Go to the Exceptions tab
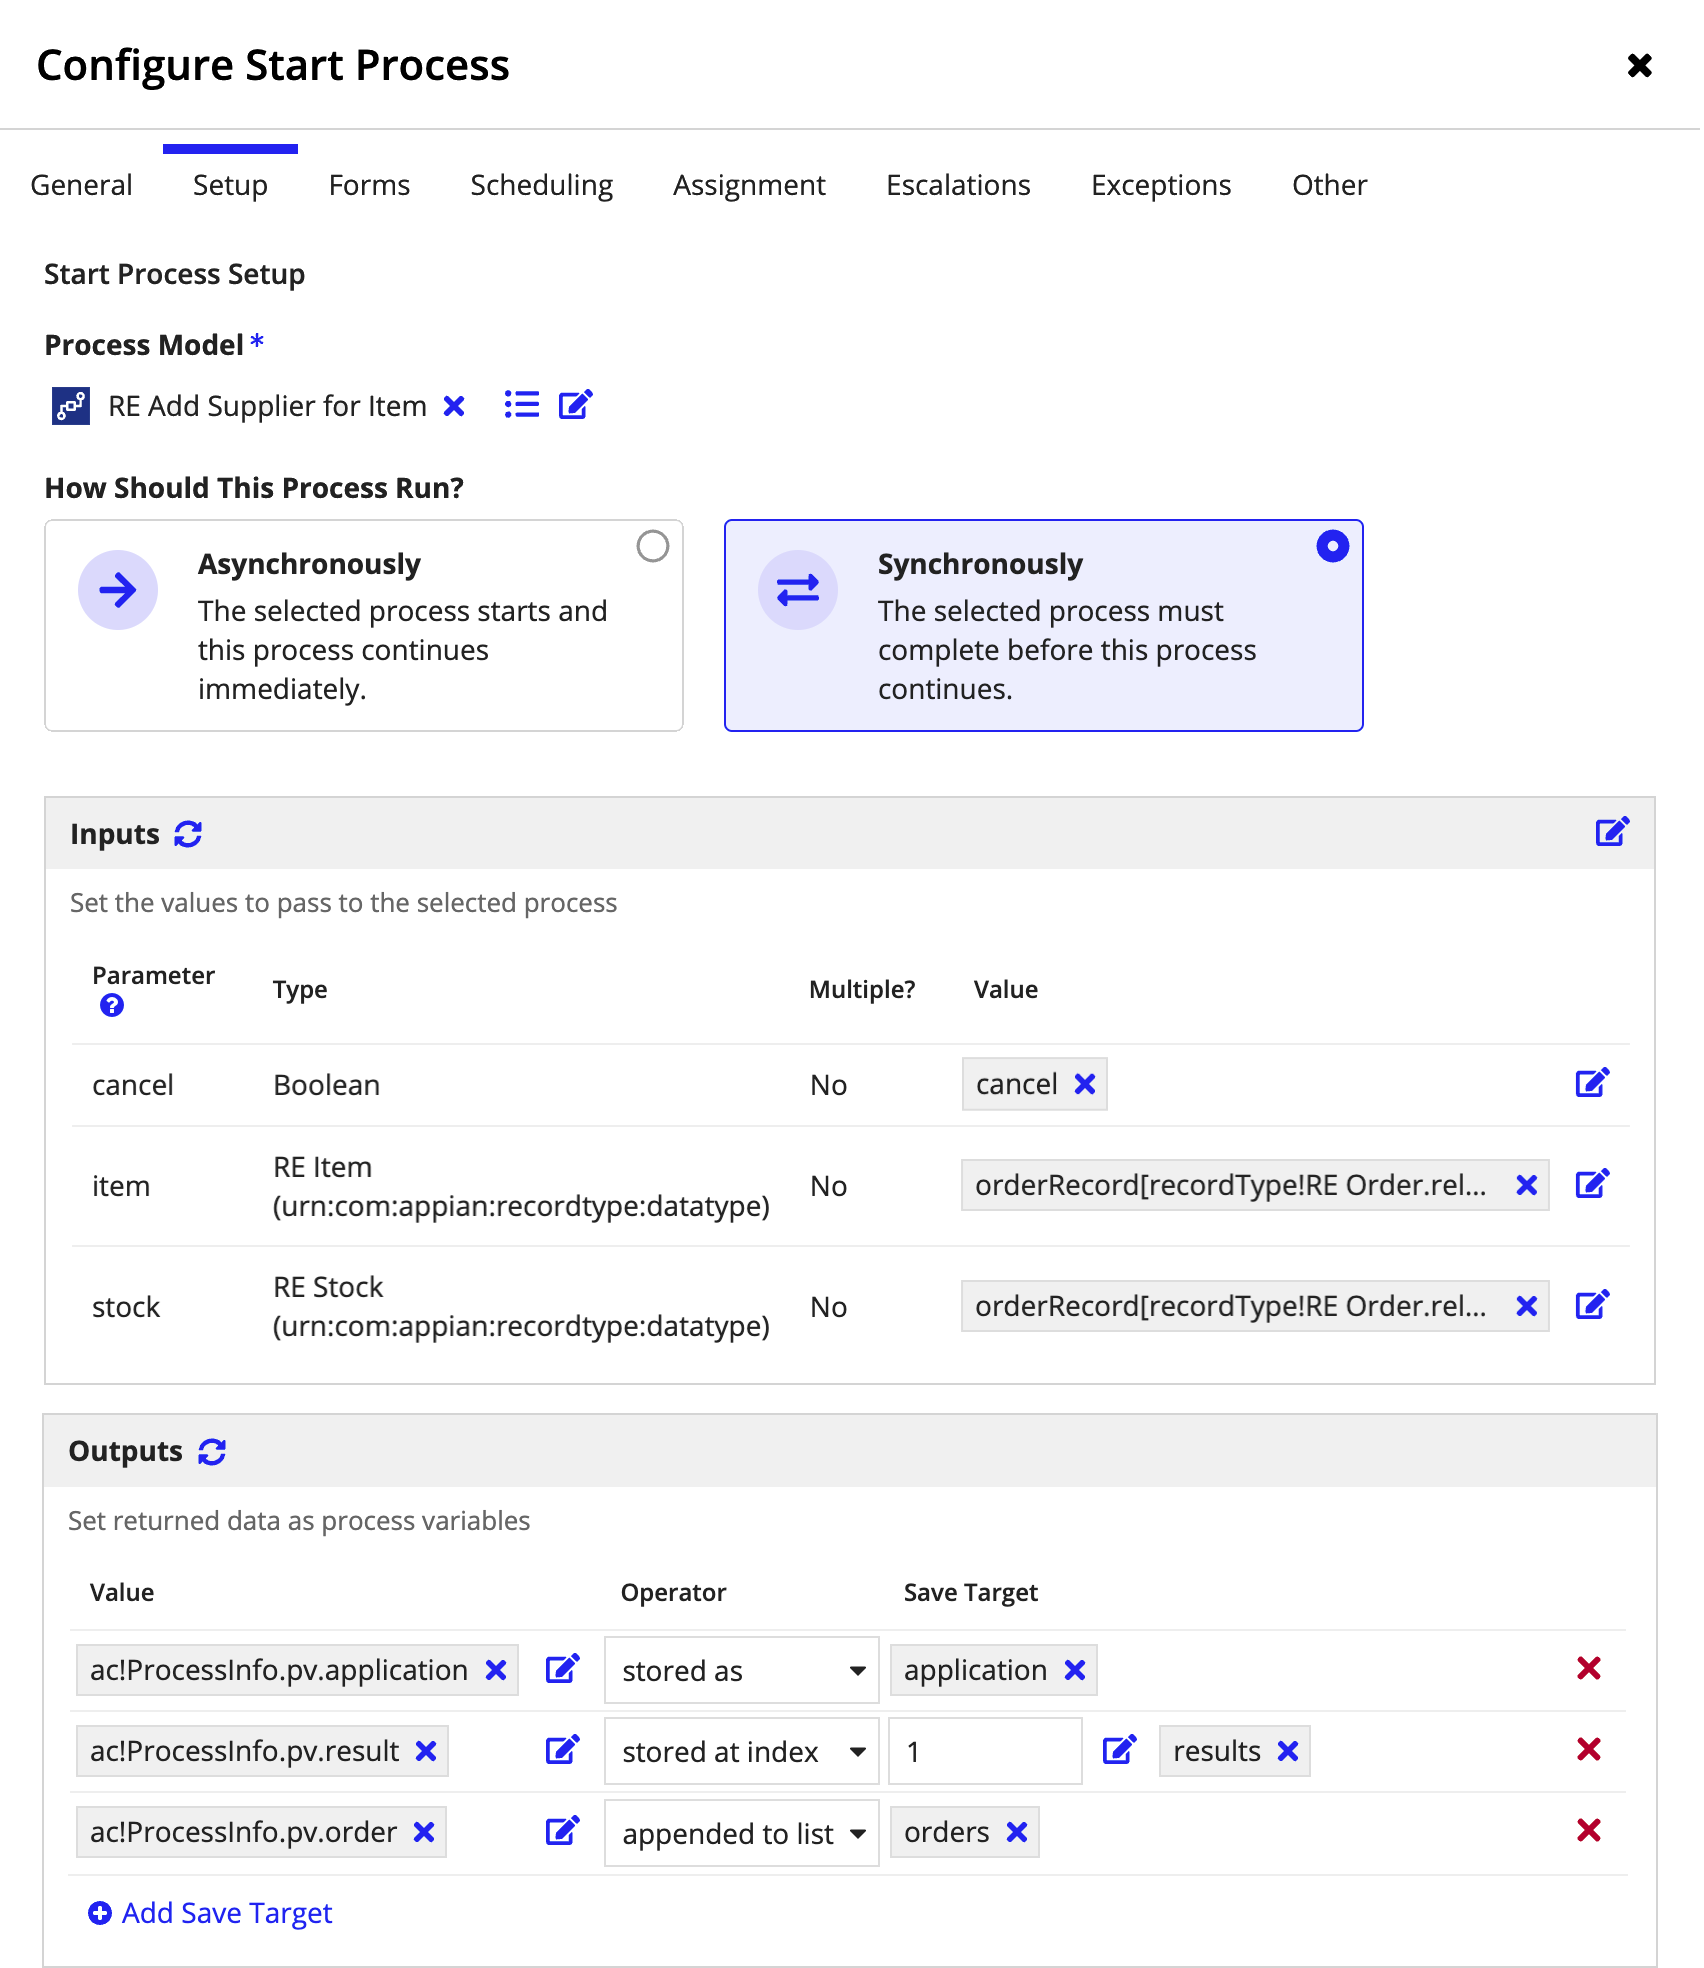 tap(1161, 185)
